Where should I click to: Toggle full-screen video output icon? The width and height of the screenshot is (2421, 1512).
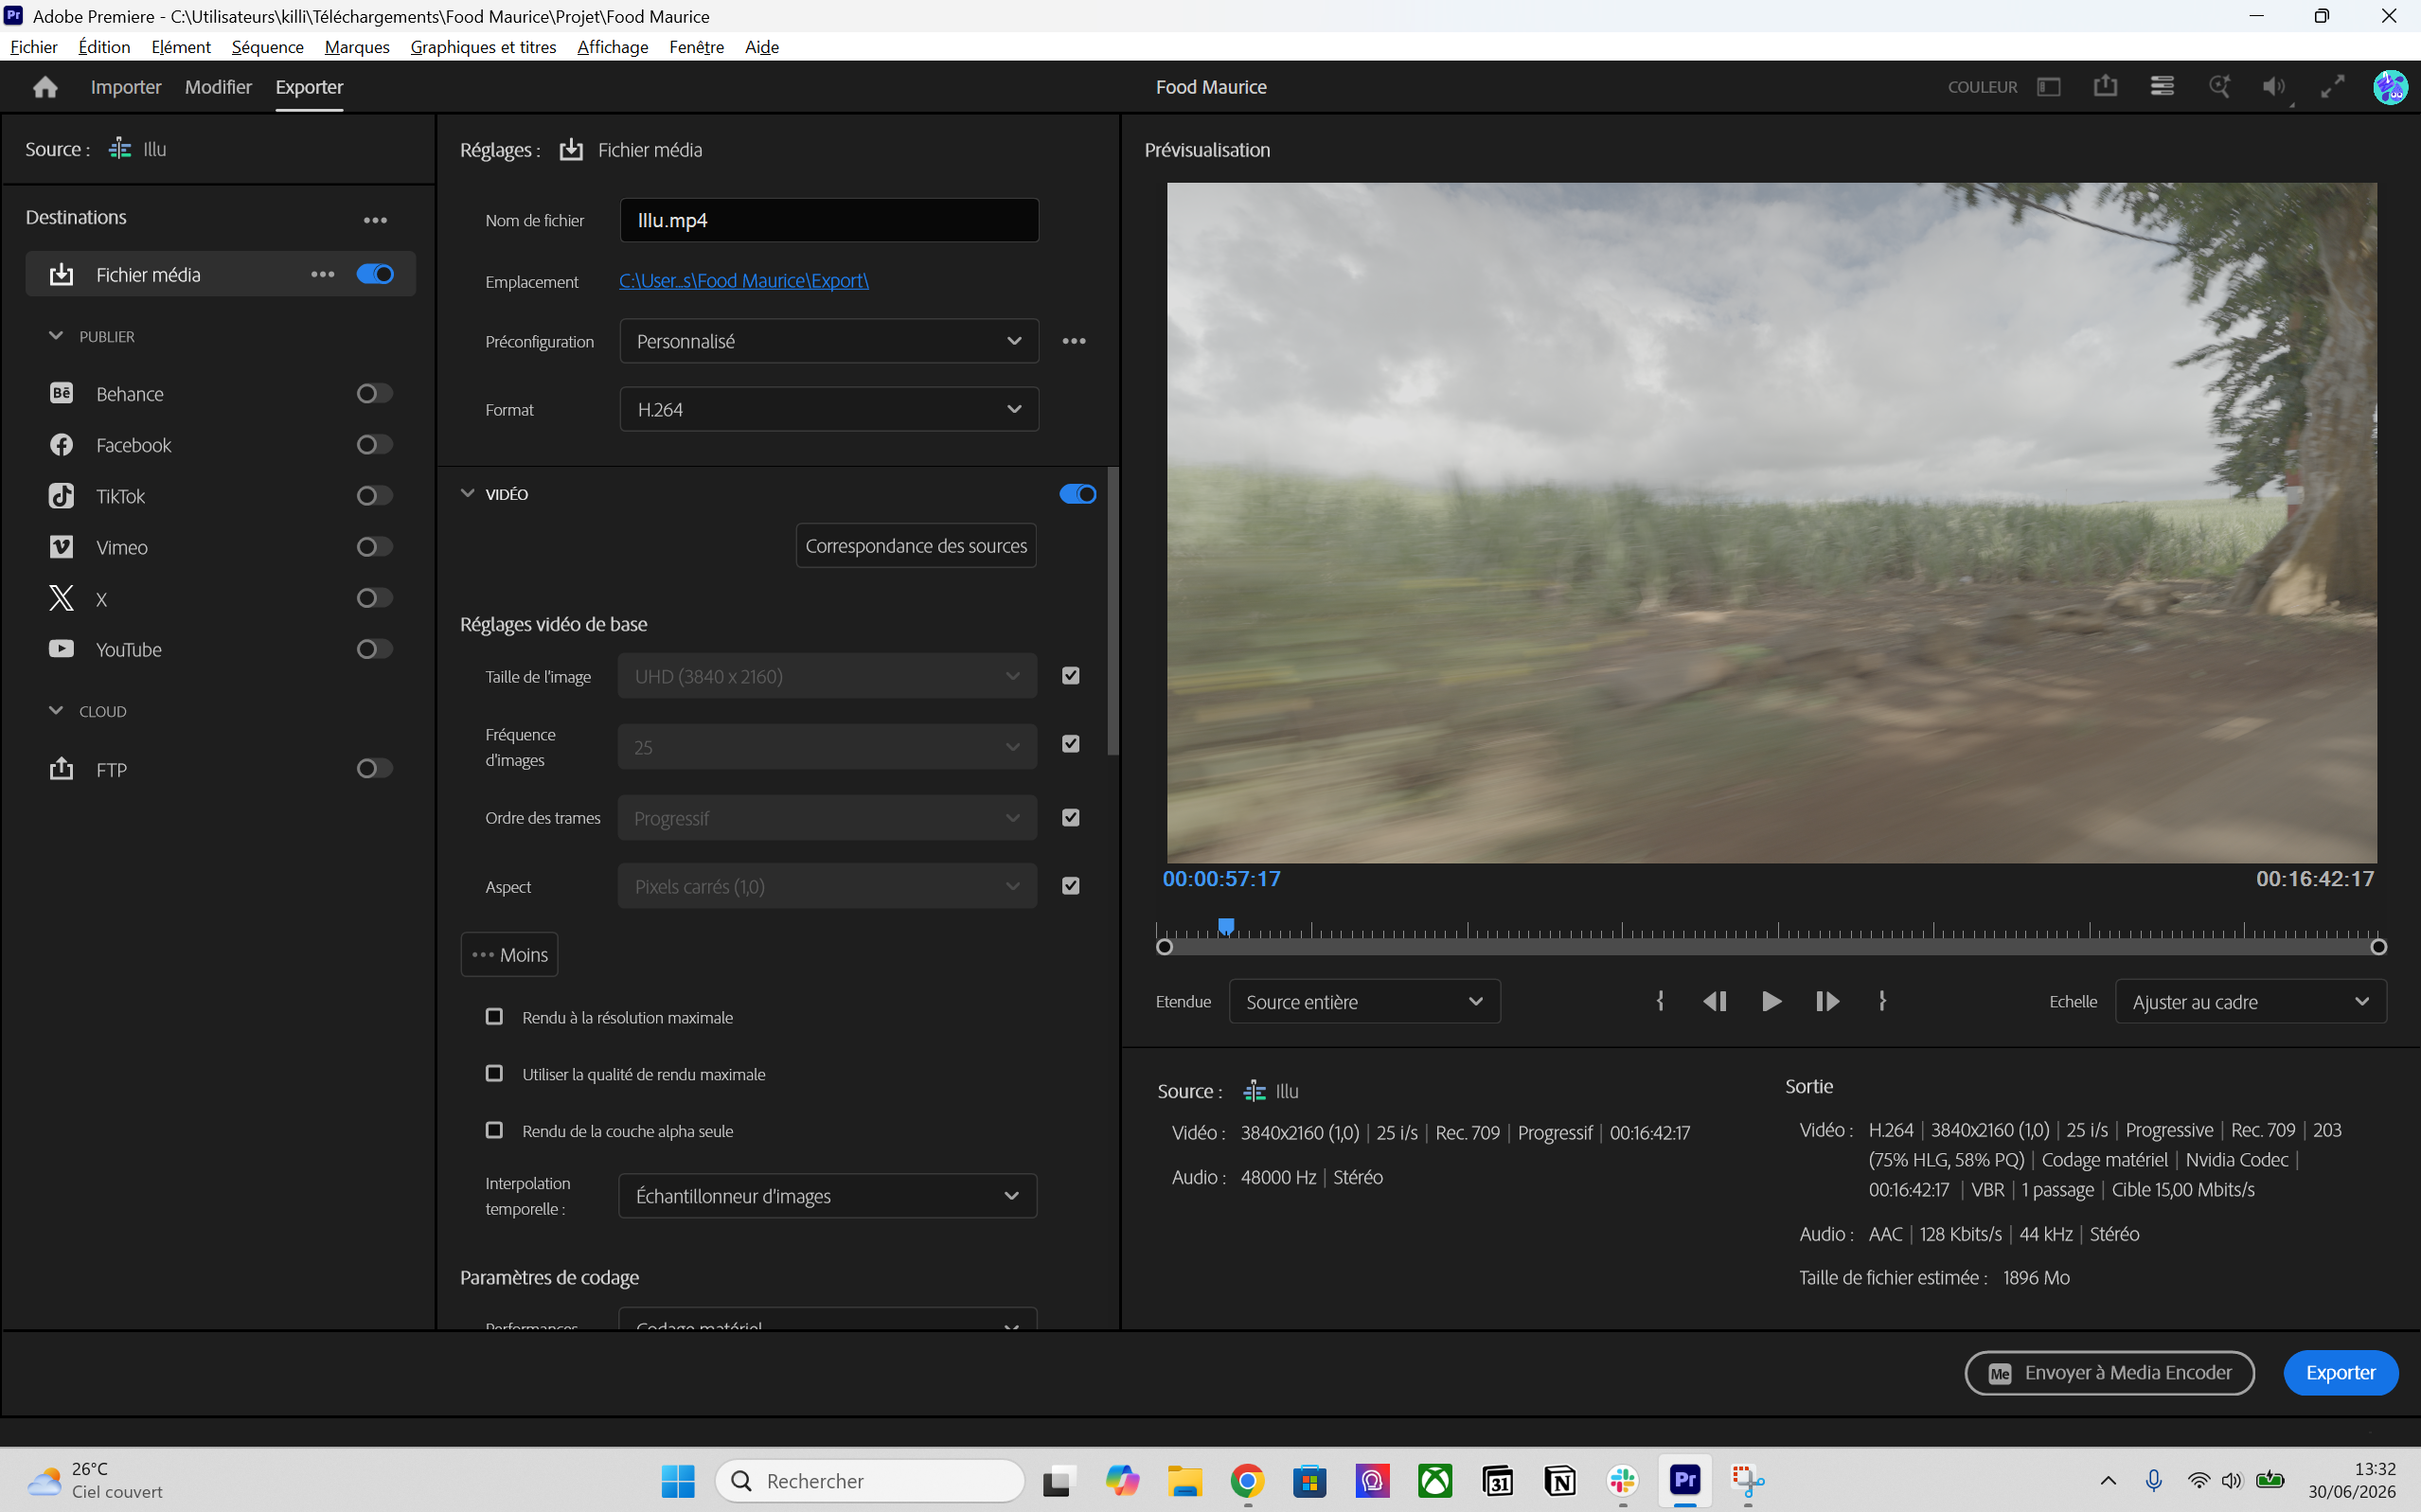2332,87
